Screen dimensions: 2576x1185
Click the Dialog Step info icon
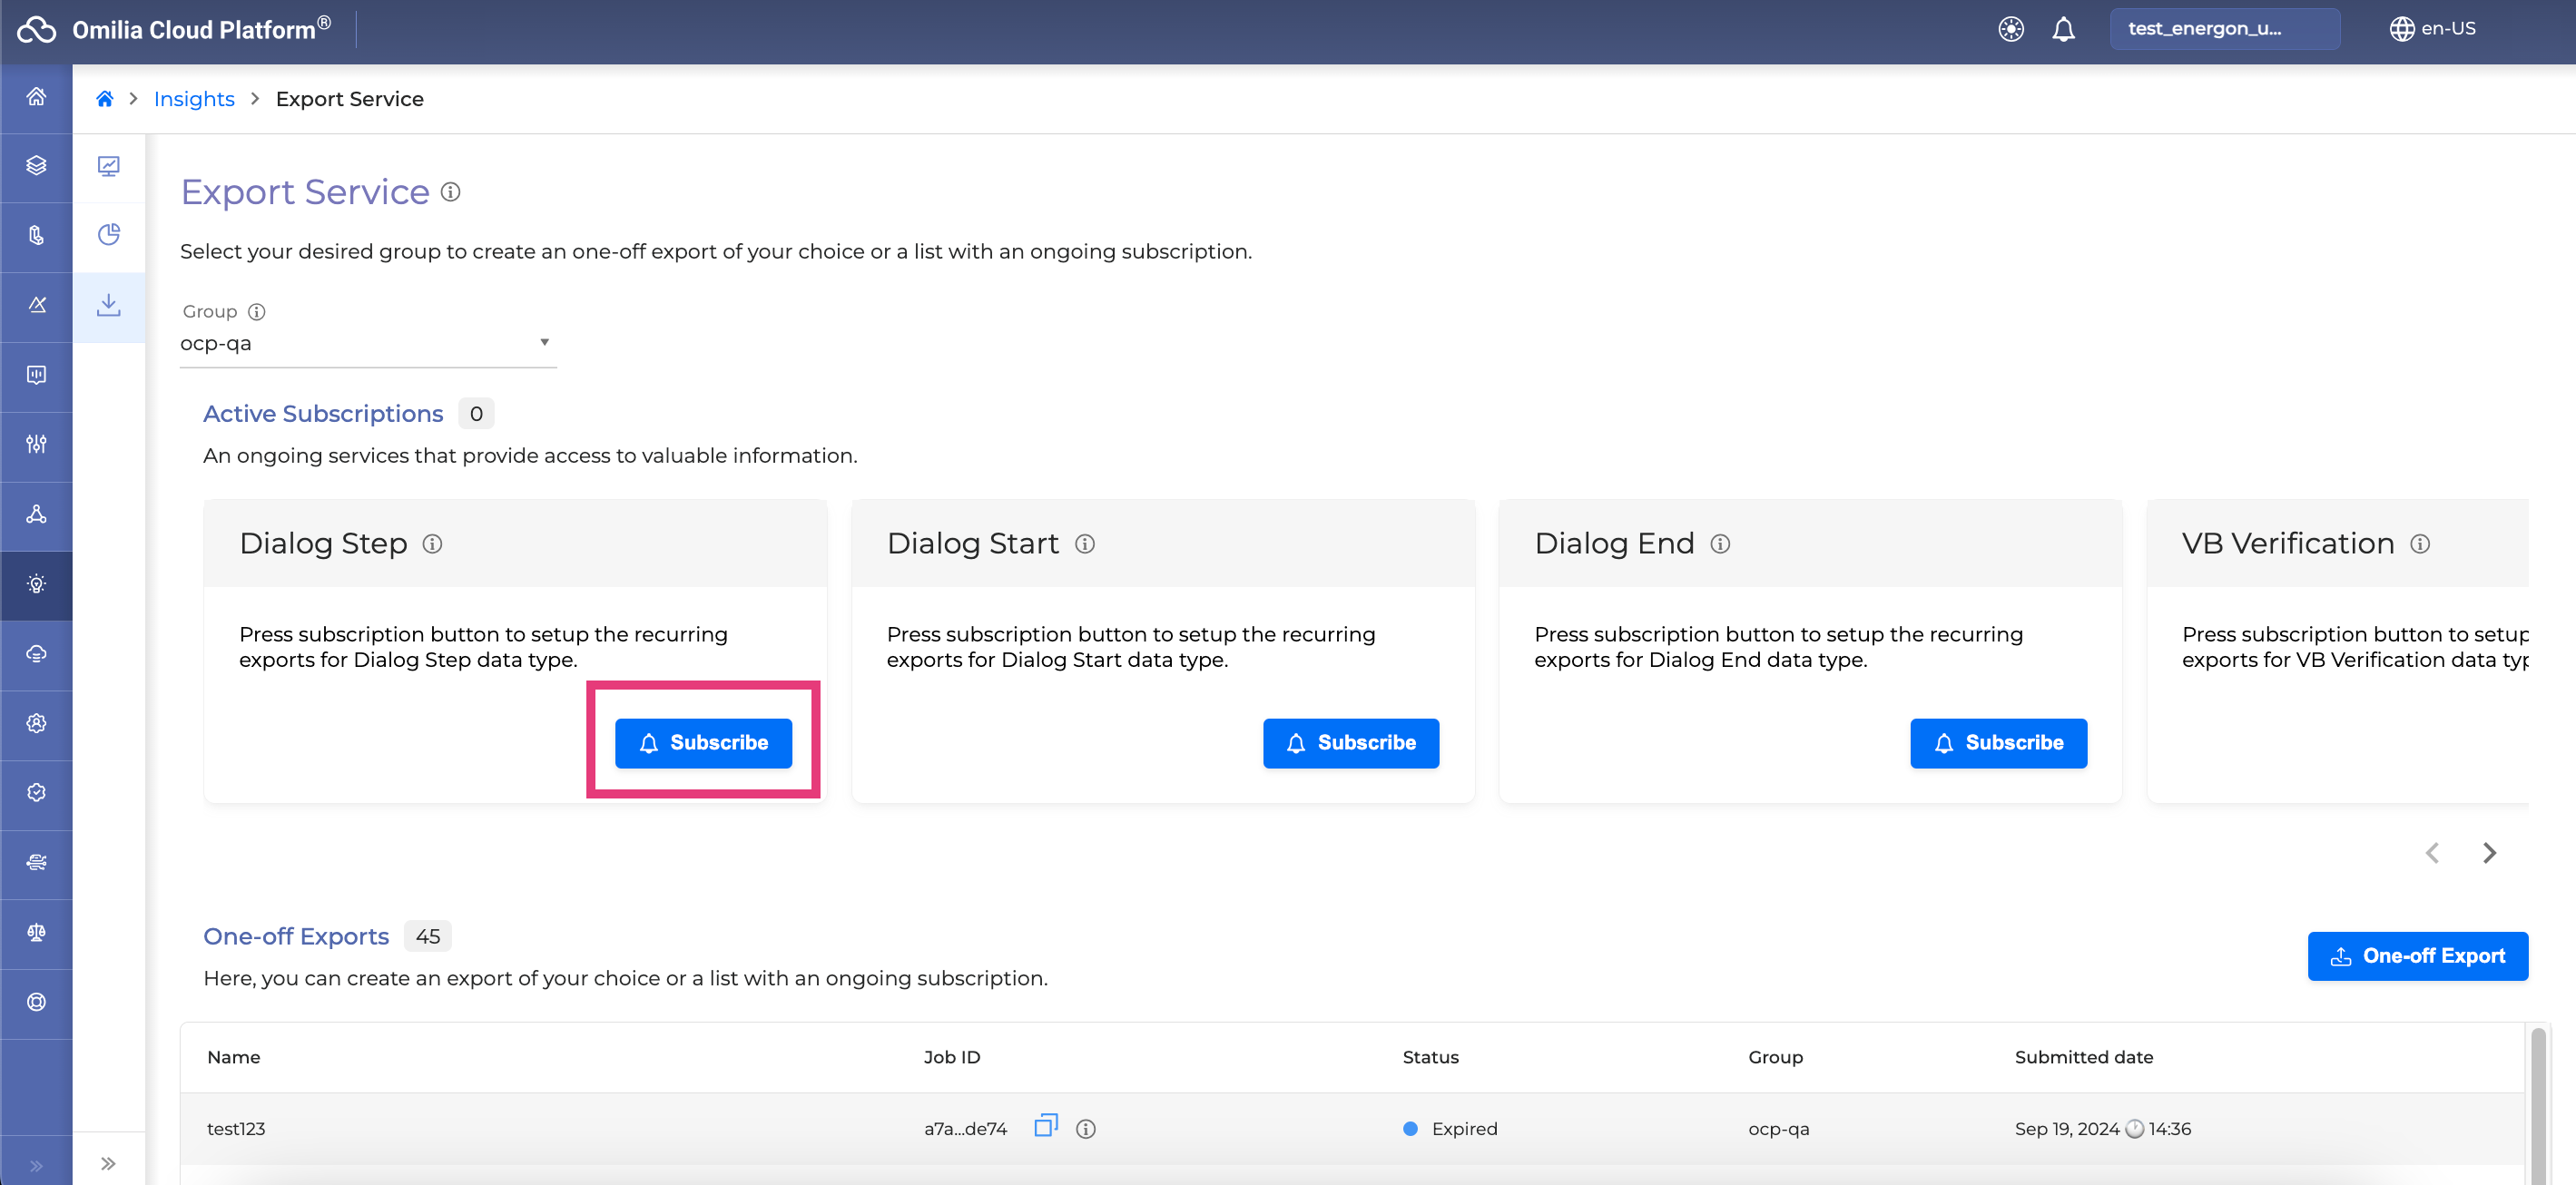point(432,544)
